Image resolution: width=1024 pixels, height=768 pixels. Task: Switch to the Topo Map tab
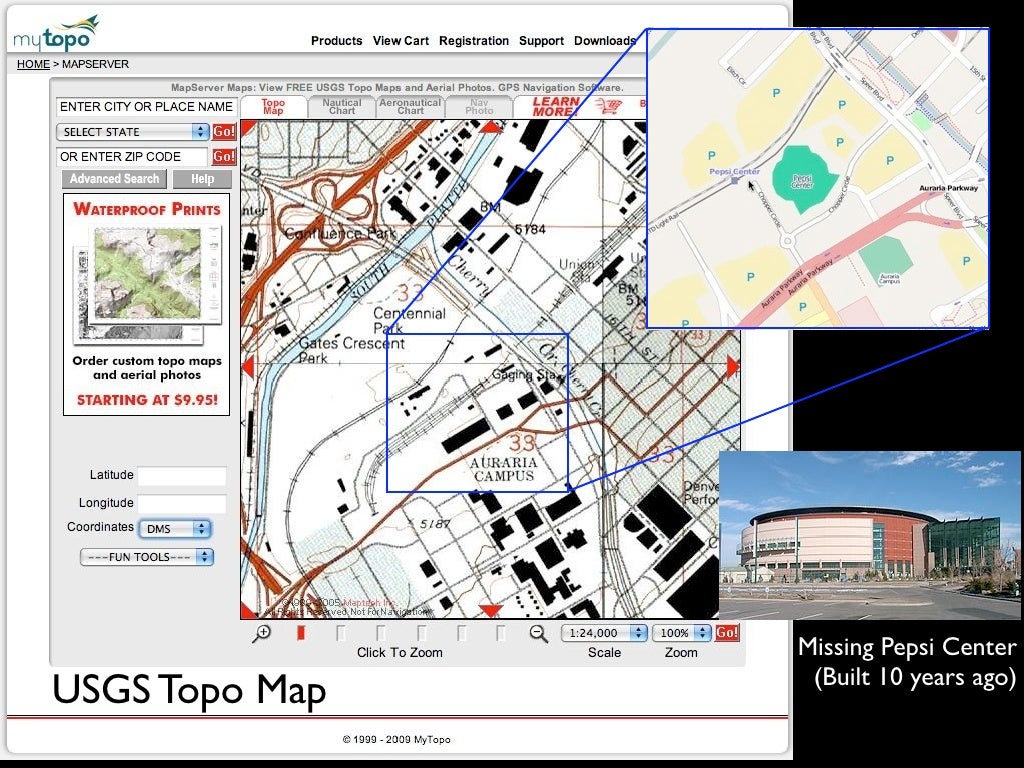(273, 106)
